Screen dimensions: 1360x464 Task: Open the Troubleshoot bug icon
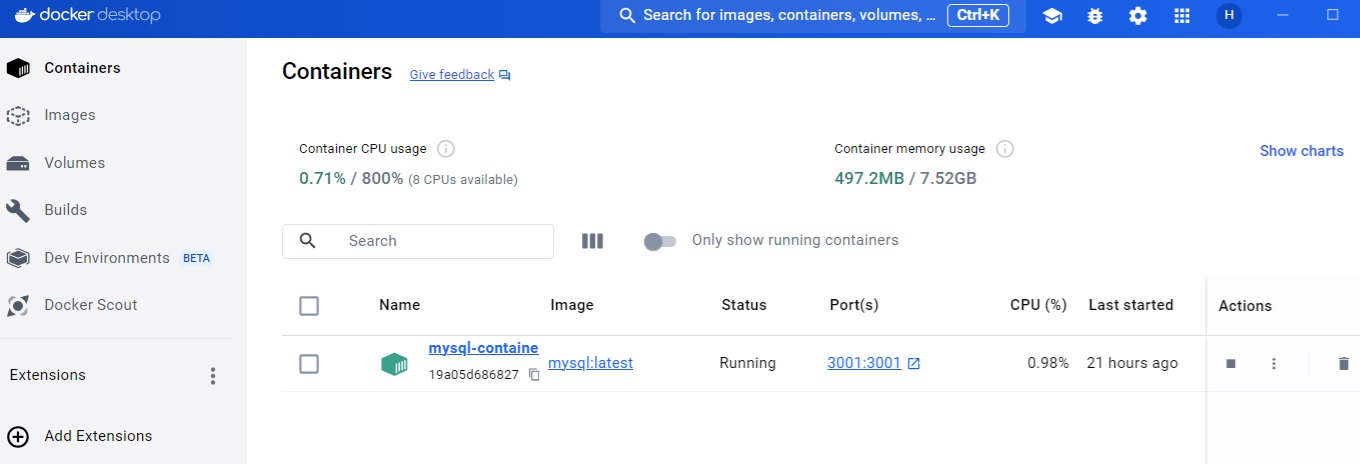pos(1095,16)
